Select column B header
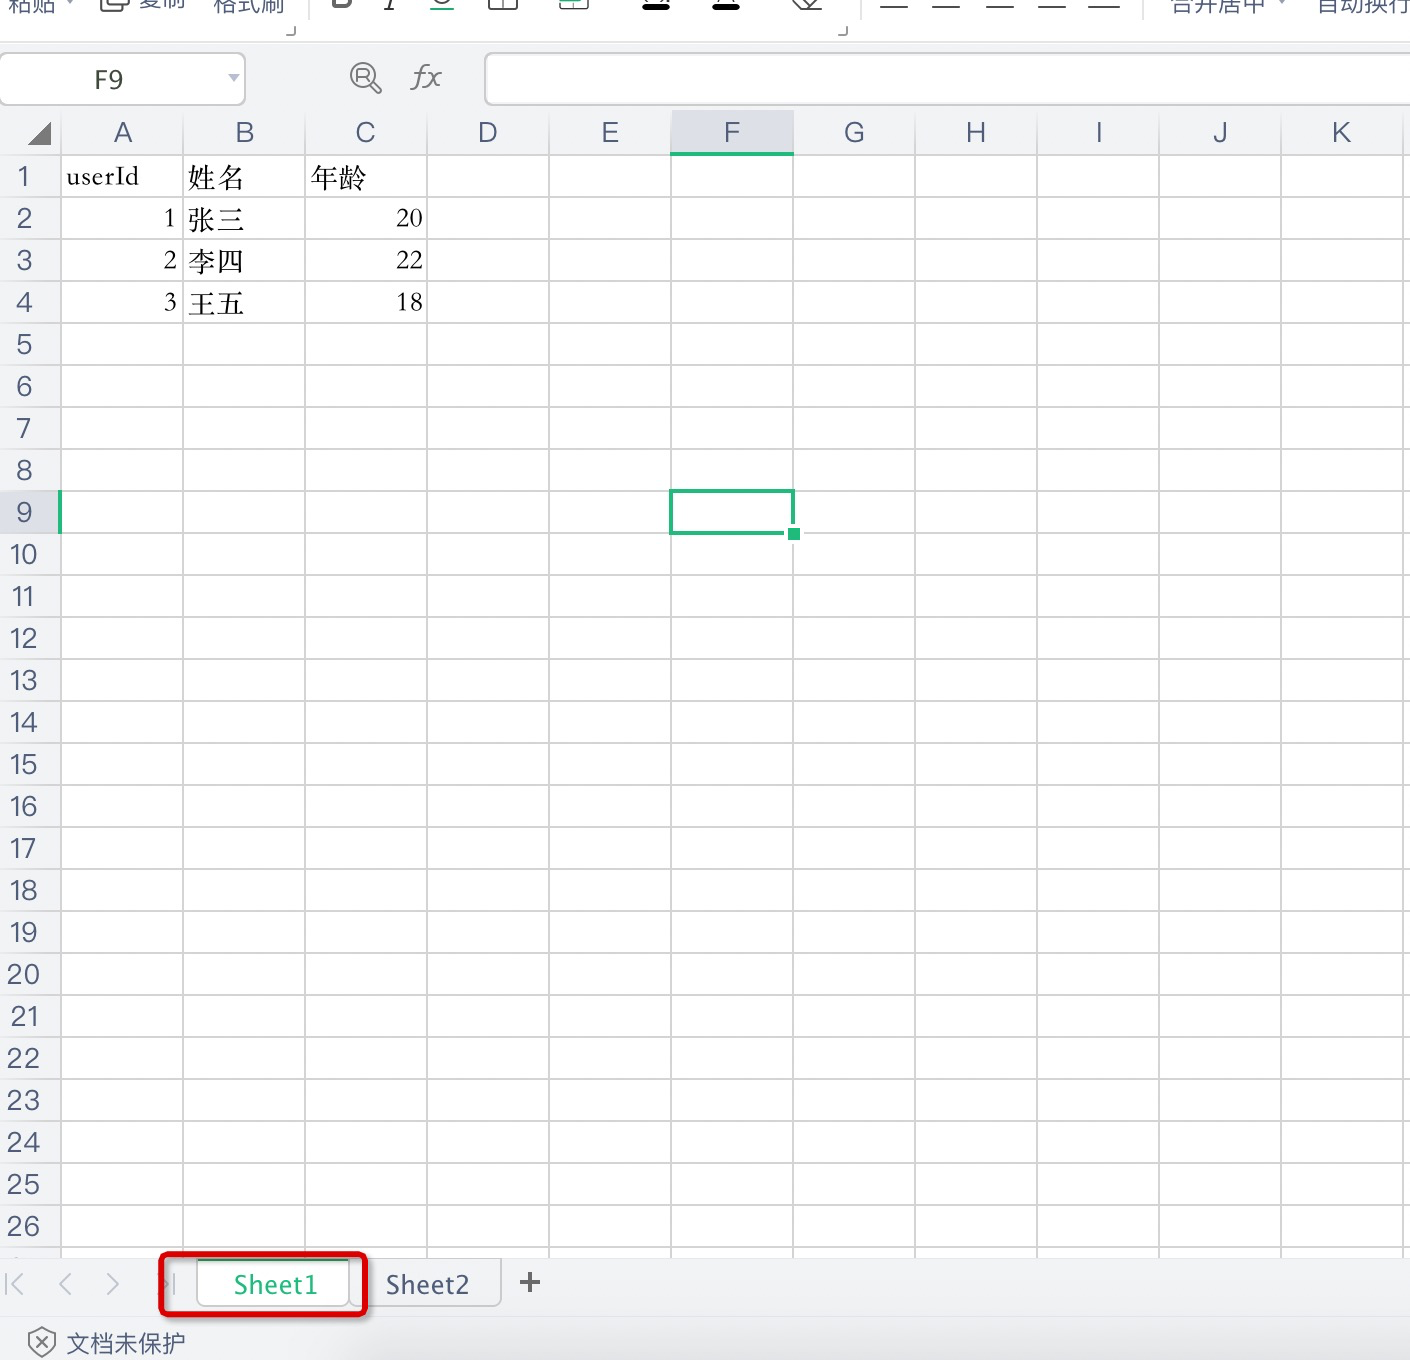Screen dimensions: 1410x1360 (x=244, y=133)
